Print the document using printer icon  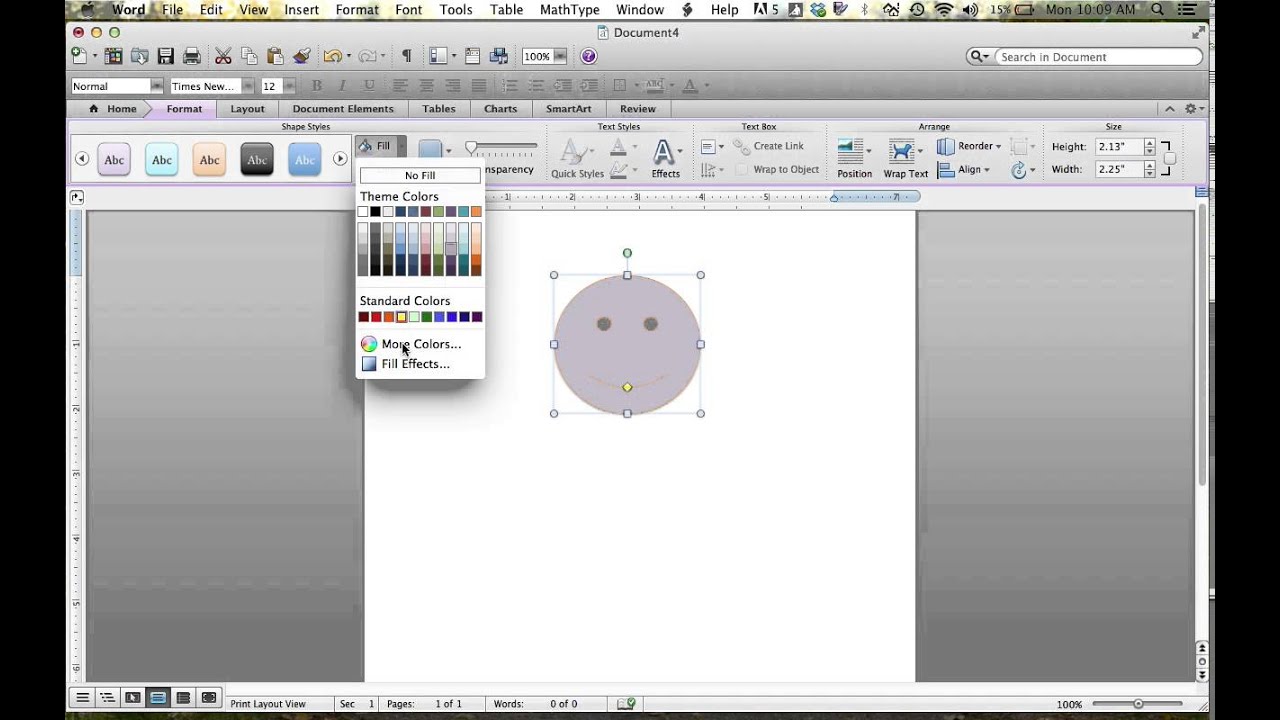191,56
